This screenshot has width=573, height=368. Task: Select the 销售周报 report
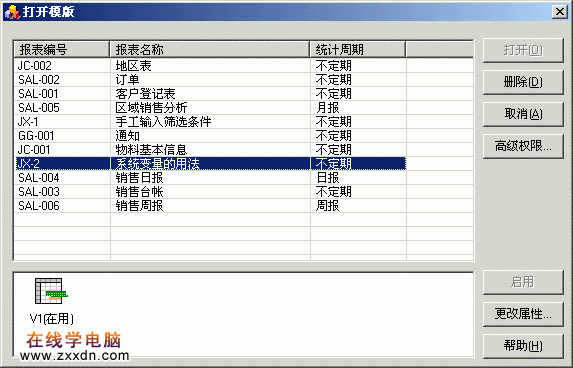[x=139, y=206]
